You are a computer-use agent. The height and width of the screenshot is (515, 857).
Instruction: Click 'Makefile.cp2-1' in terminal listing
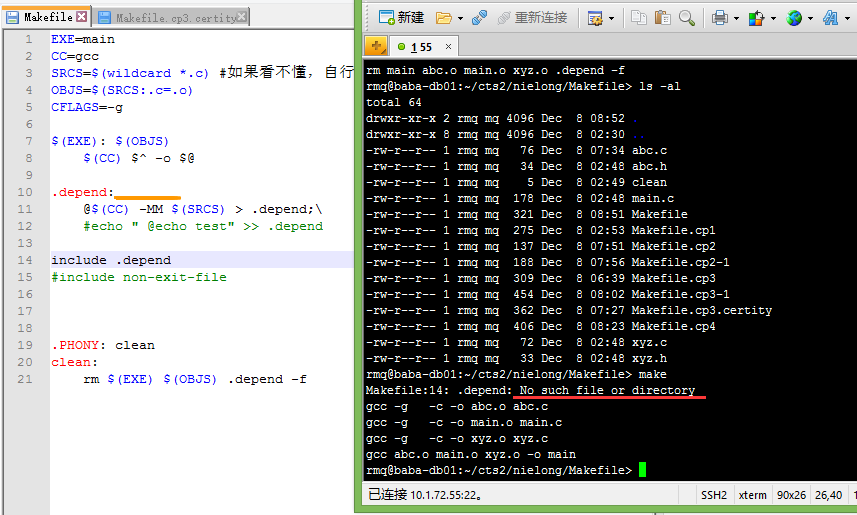[680, 262]
